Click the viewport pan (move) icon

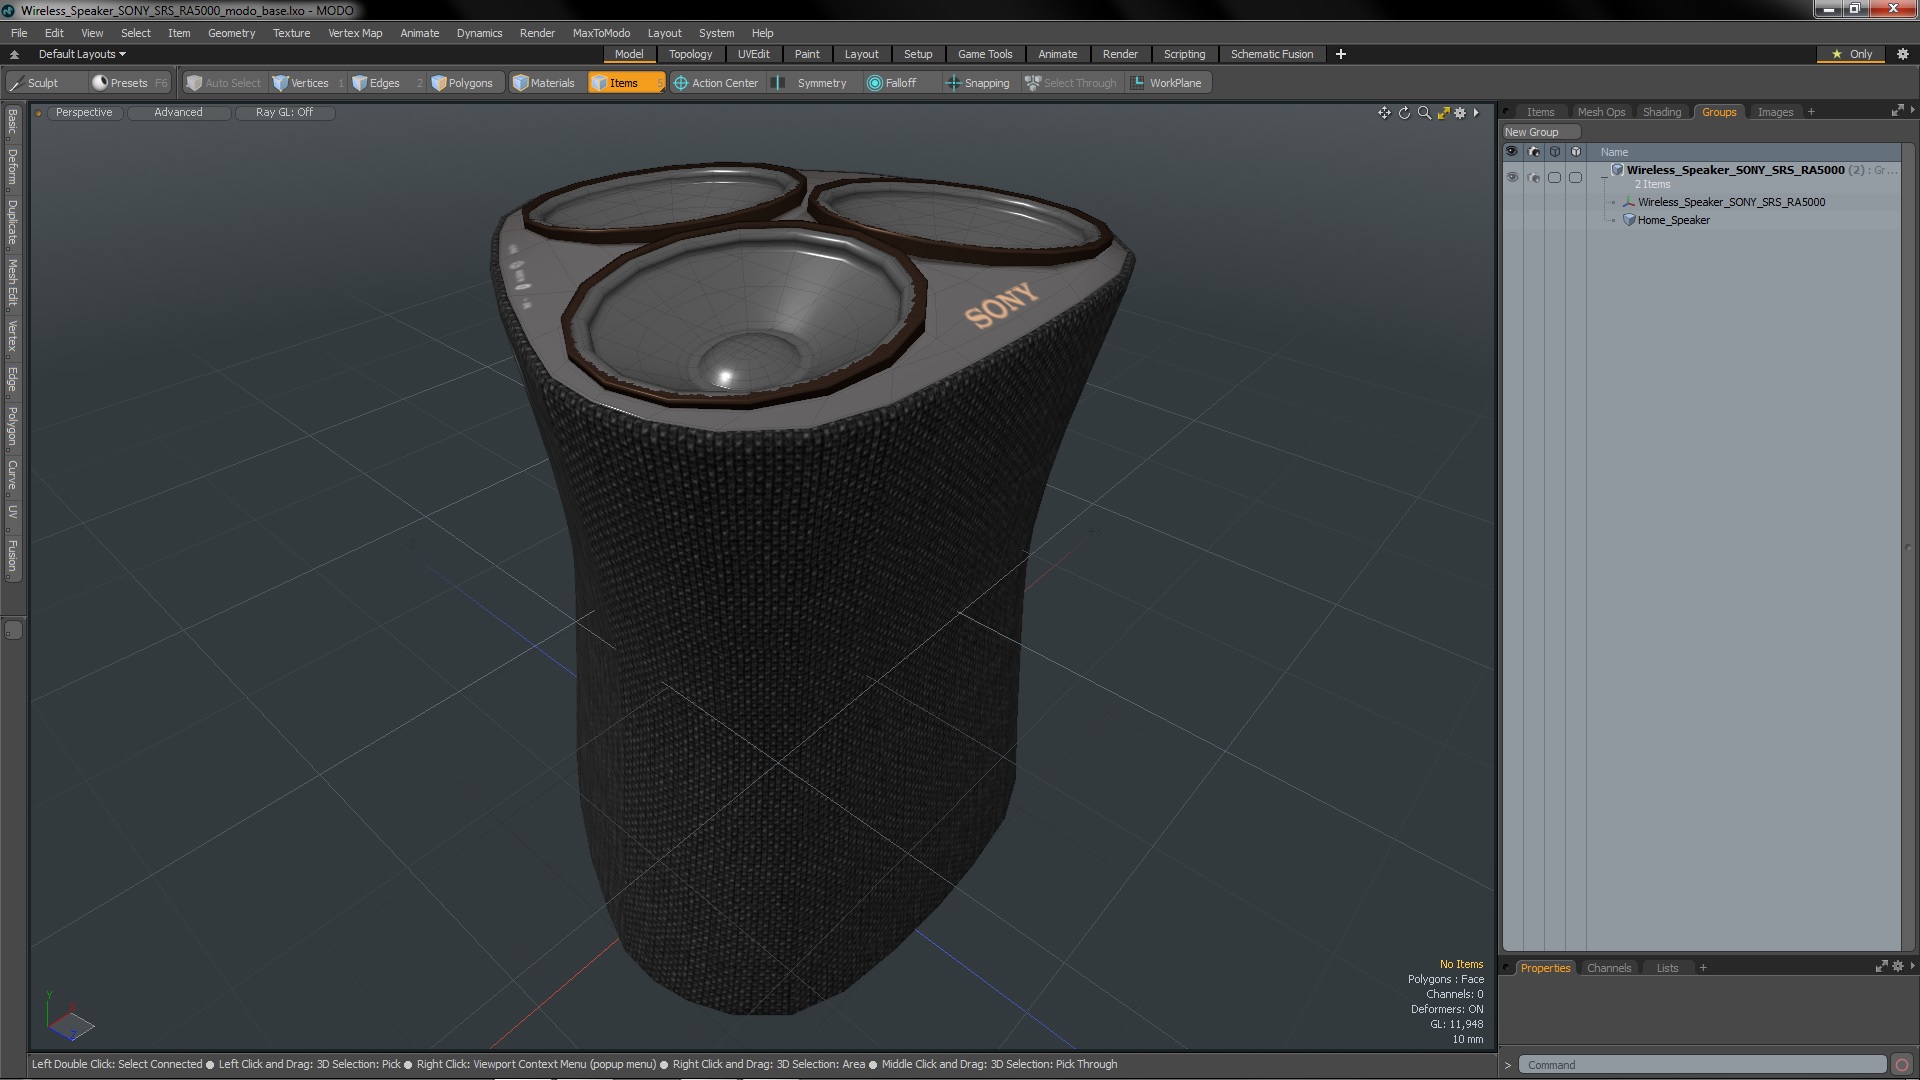click(1384, 113)
